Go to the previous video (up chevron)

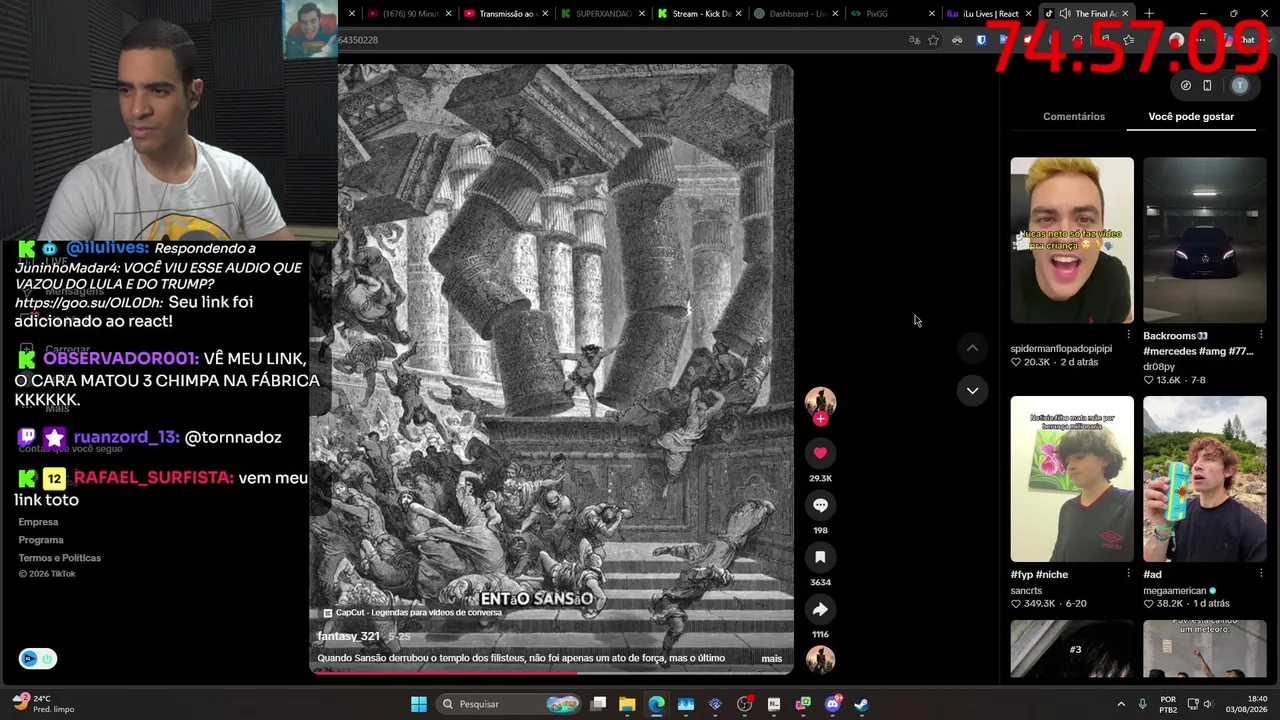(972, 348)
